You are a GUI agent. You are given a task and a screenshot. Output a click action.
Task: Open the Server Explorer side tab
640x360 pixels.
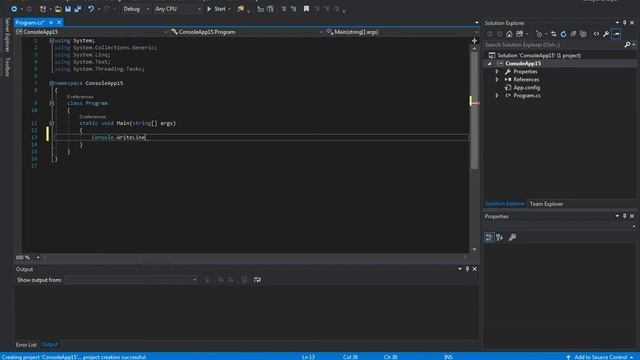(x=7, y=35)
